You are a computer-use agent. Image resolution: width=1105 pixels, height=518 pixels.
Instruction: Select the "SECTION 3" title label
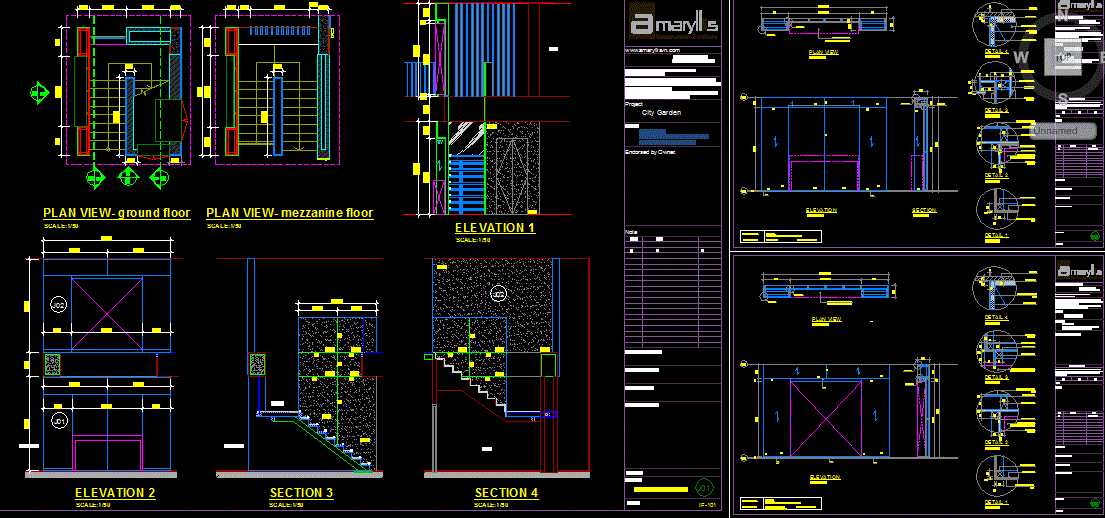coord(301,493)
